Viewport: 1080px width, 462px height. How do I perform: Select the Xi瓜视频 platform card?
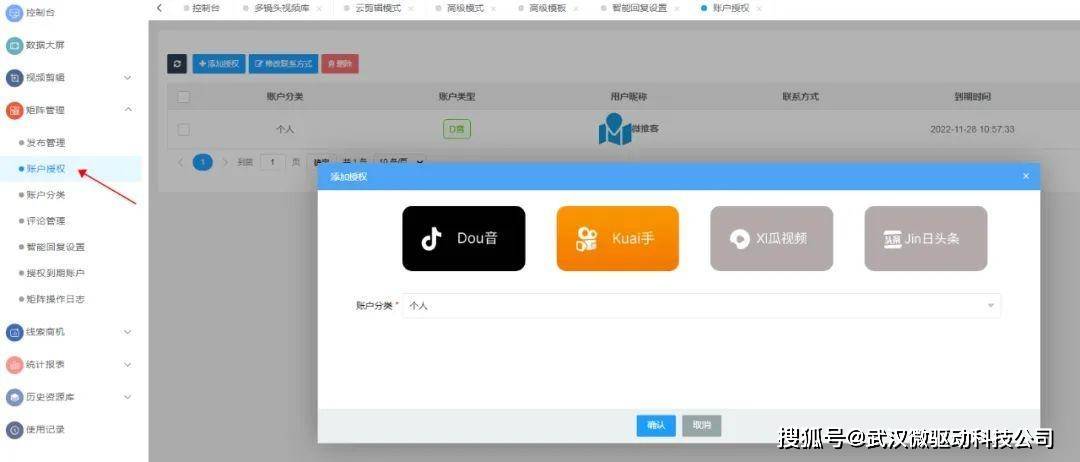coord(771,238)
